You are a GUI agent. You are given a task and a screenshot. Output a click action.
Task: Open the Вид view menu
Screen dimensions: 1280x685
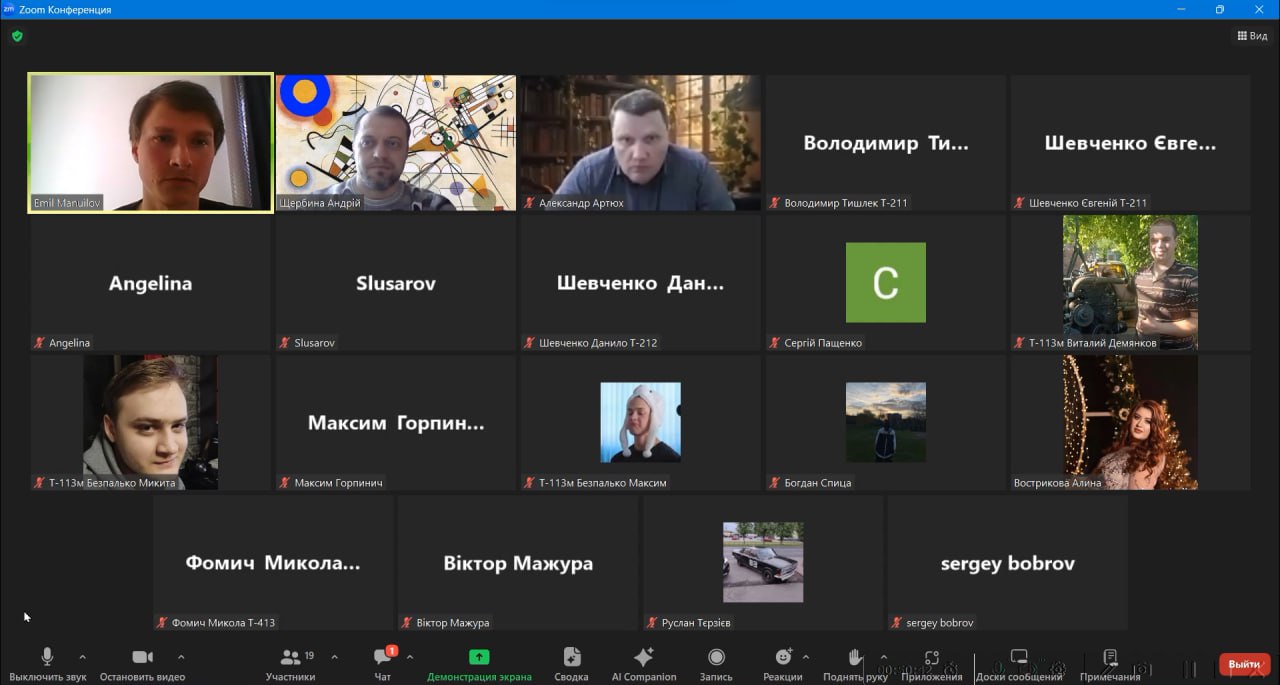pos(1252,36)
